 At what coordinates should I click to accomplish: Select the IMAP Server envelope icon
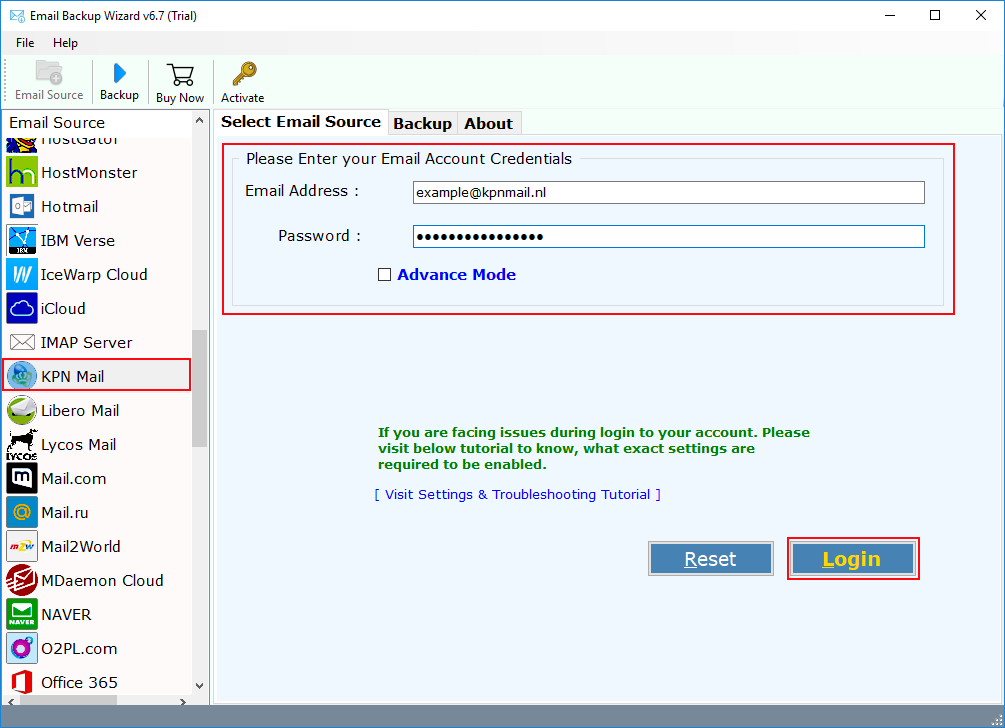click(22, 342)
